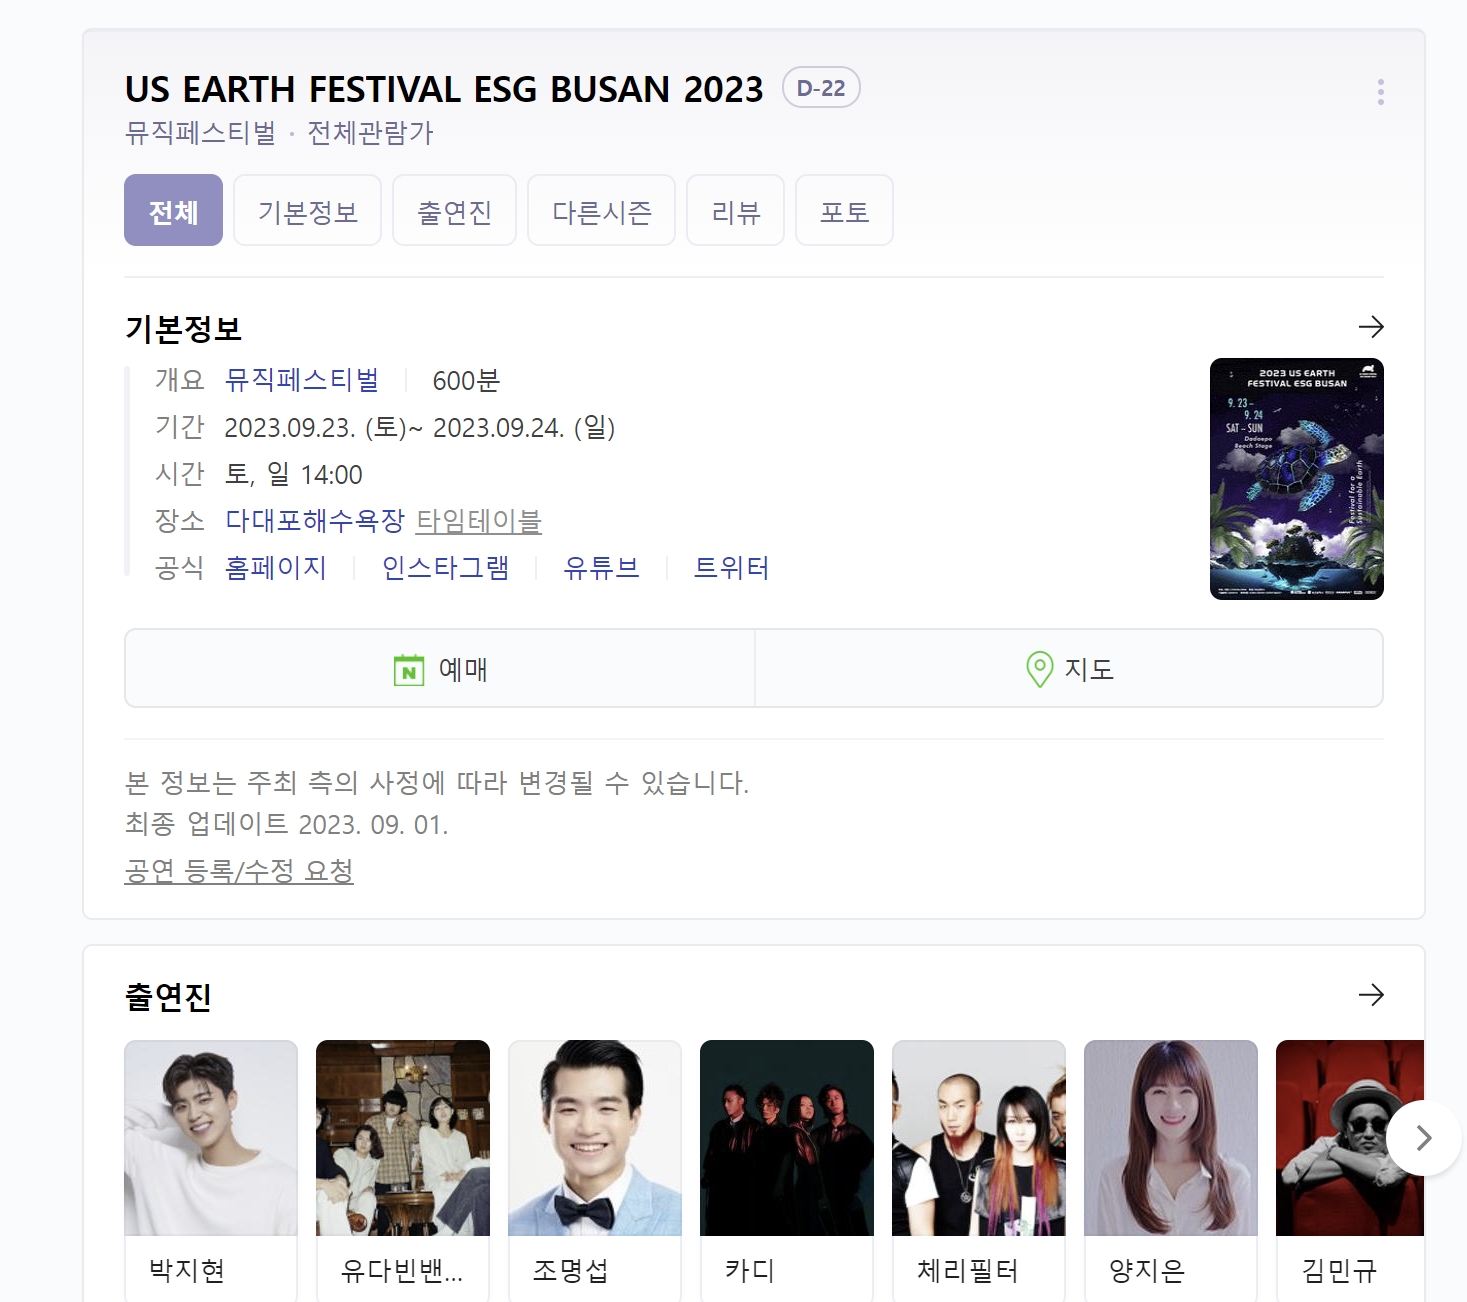
Task: Switch to the 기본정보 tab
Action: (307, 210)
